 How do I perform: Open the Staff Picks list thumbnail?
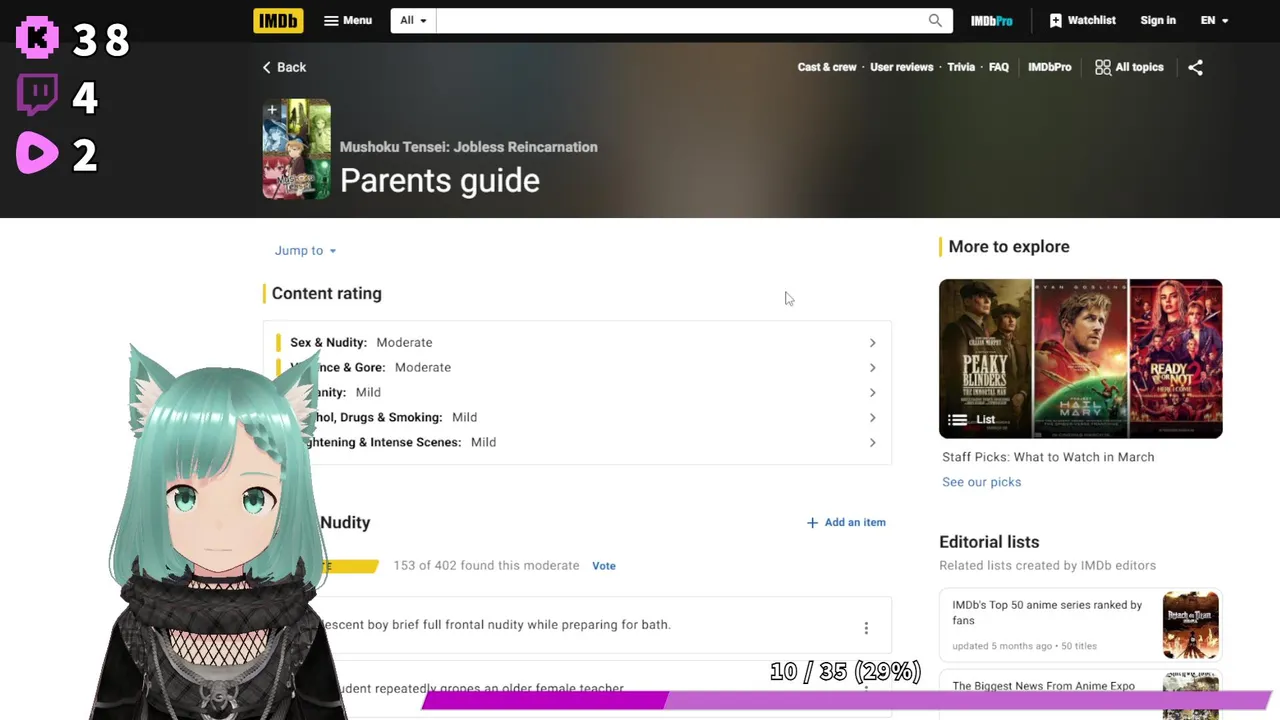(x=1080, y=358)
